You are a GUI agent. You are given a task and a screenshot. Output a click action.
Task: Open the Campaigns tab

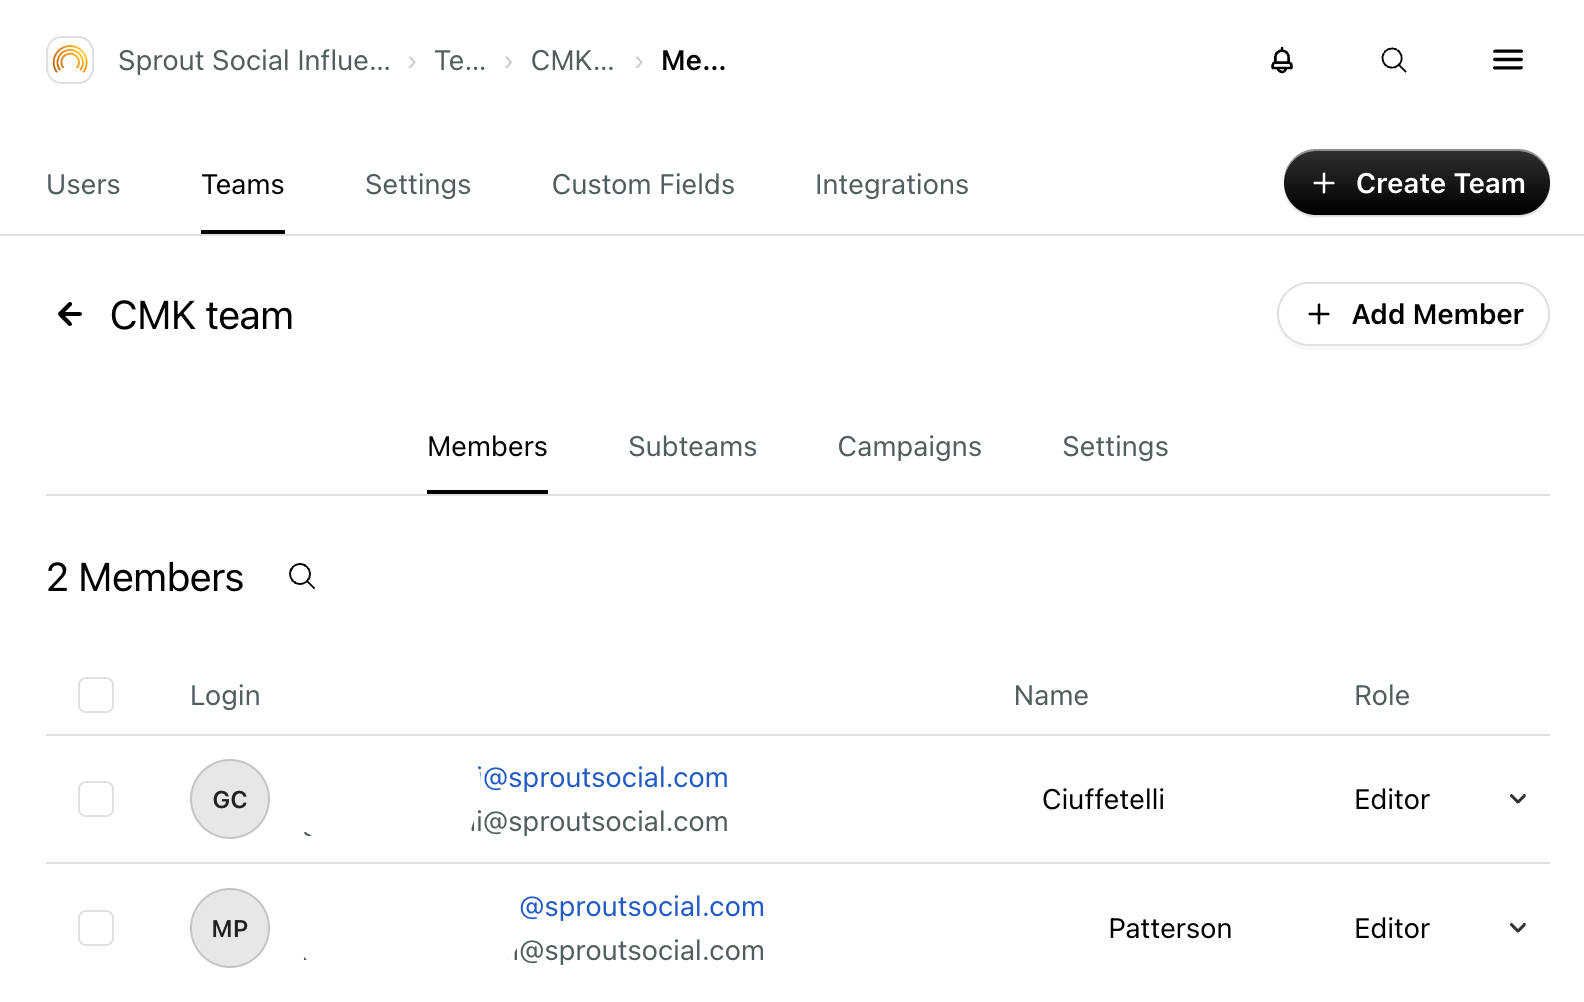(909, 446)
